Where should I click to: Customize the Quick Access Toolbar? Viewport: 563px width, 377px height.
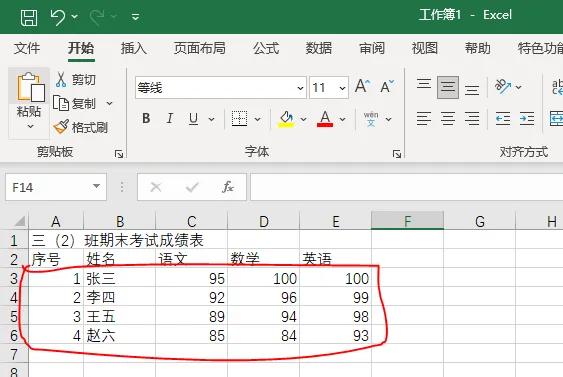[135, 17]
